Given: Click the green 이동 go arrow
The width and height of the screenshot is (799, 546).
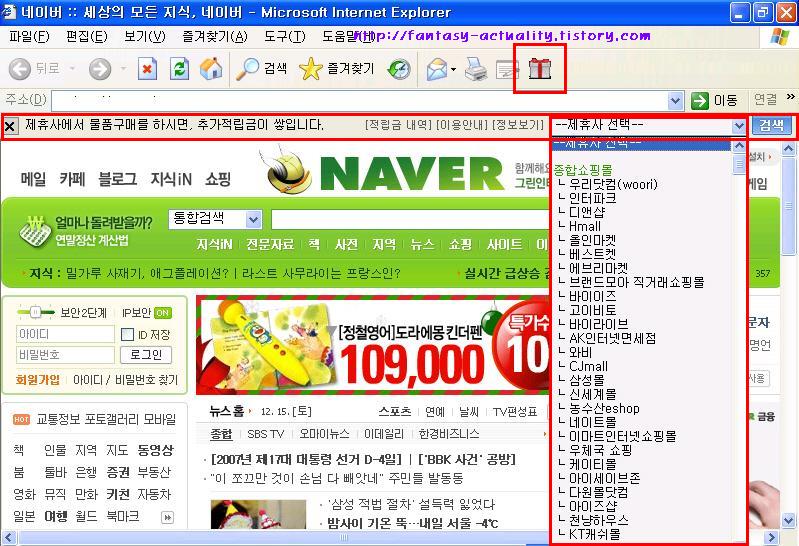Looking at the screenshot, I should pos(700,100).
